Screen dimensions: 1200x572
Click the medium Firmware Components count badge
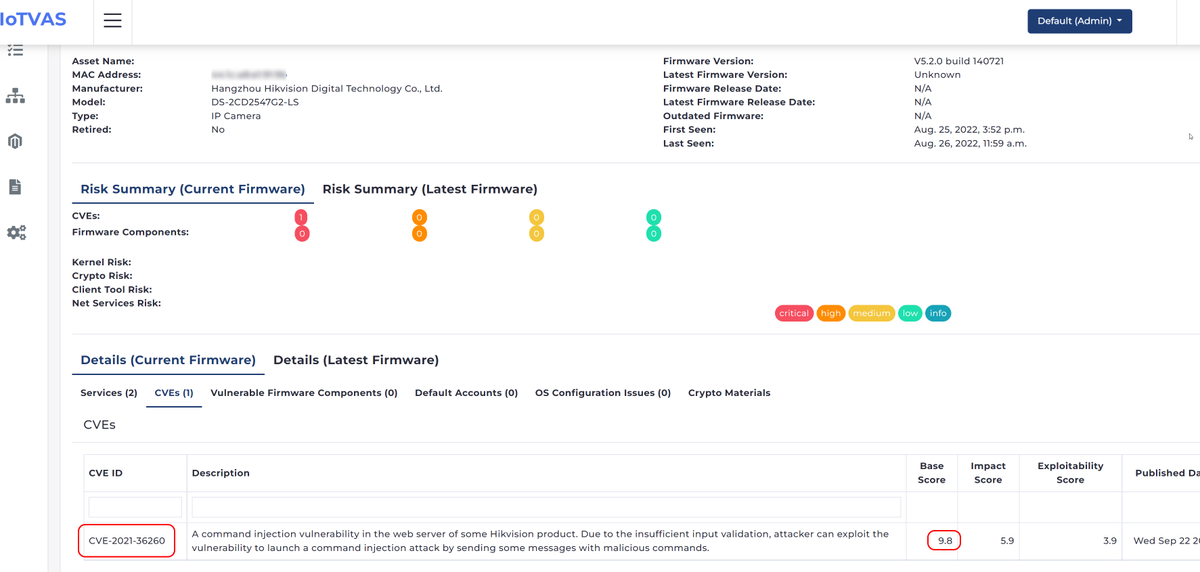click(536, 233)
